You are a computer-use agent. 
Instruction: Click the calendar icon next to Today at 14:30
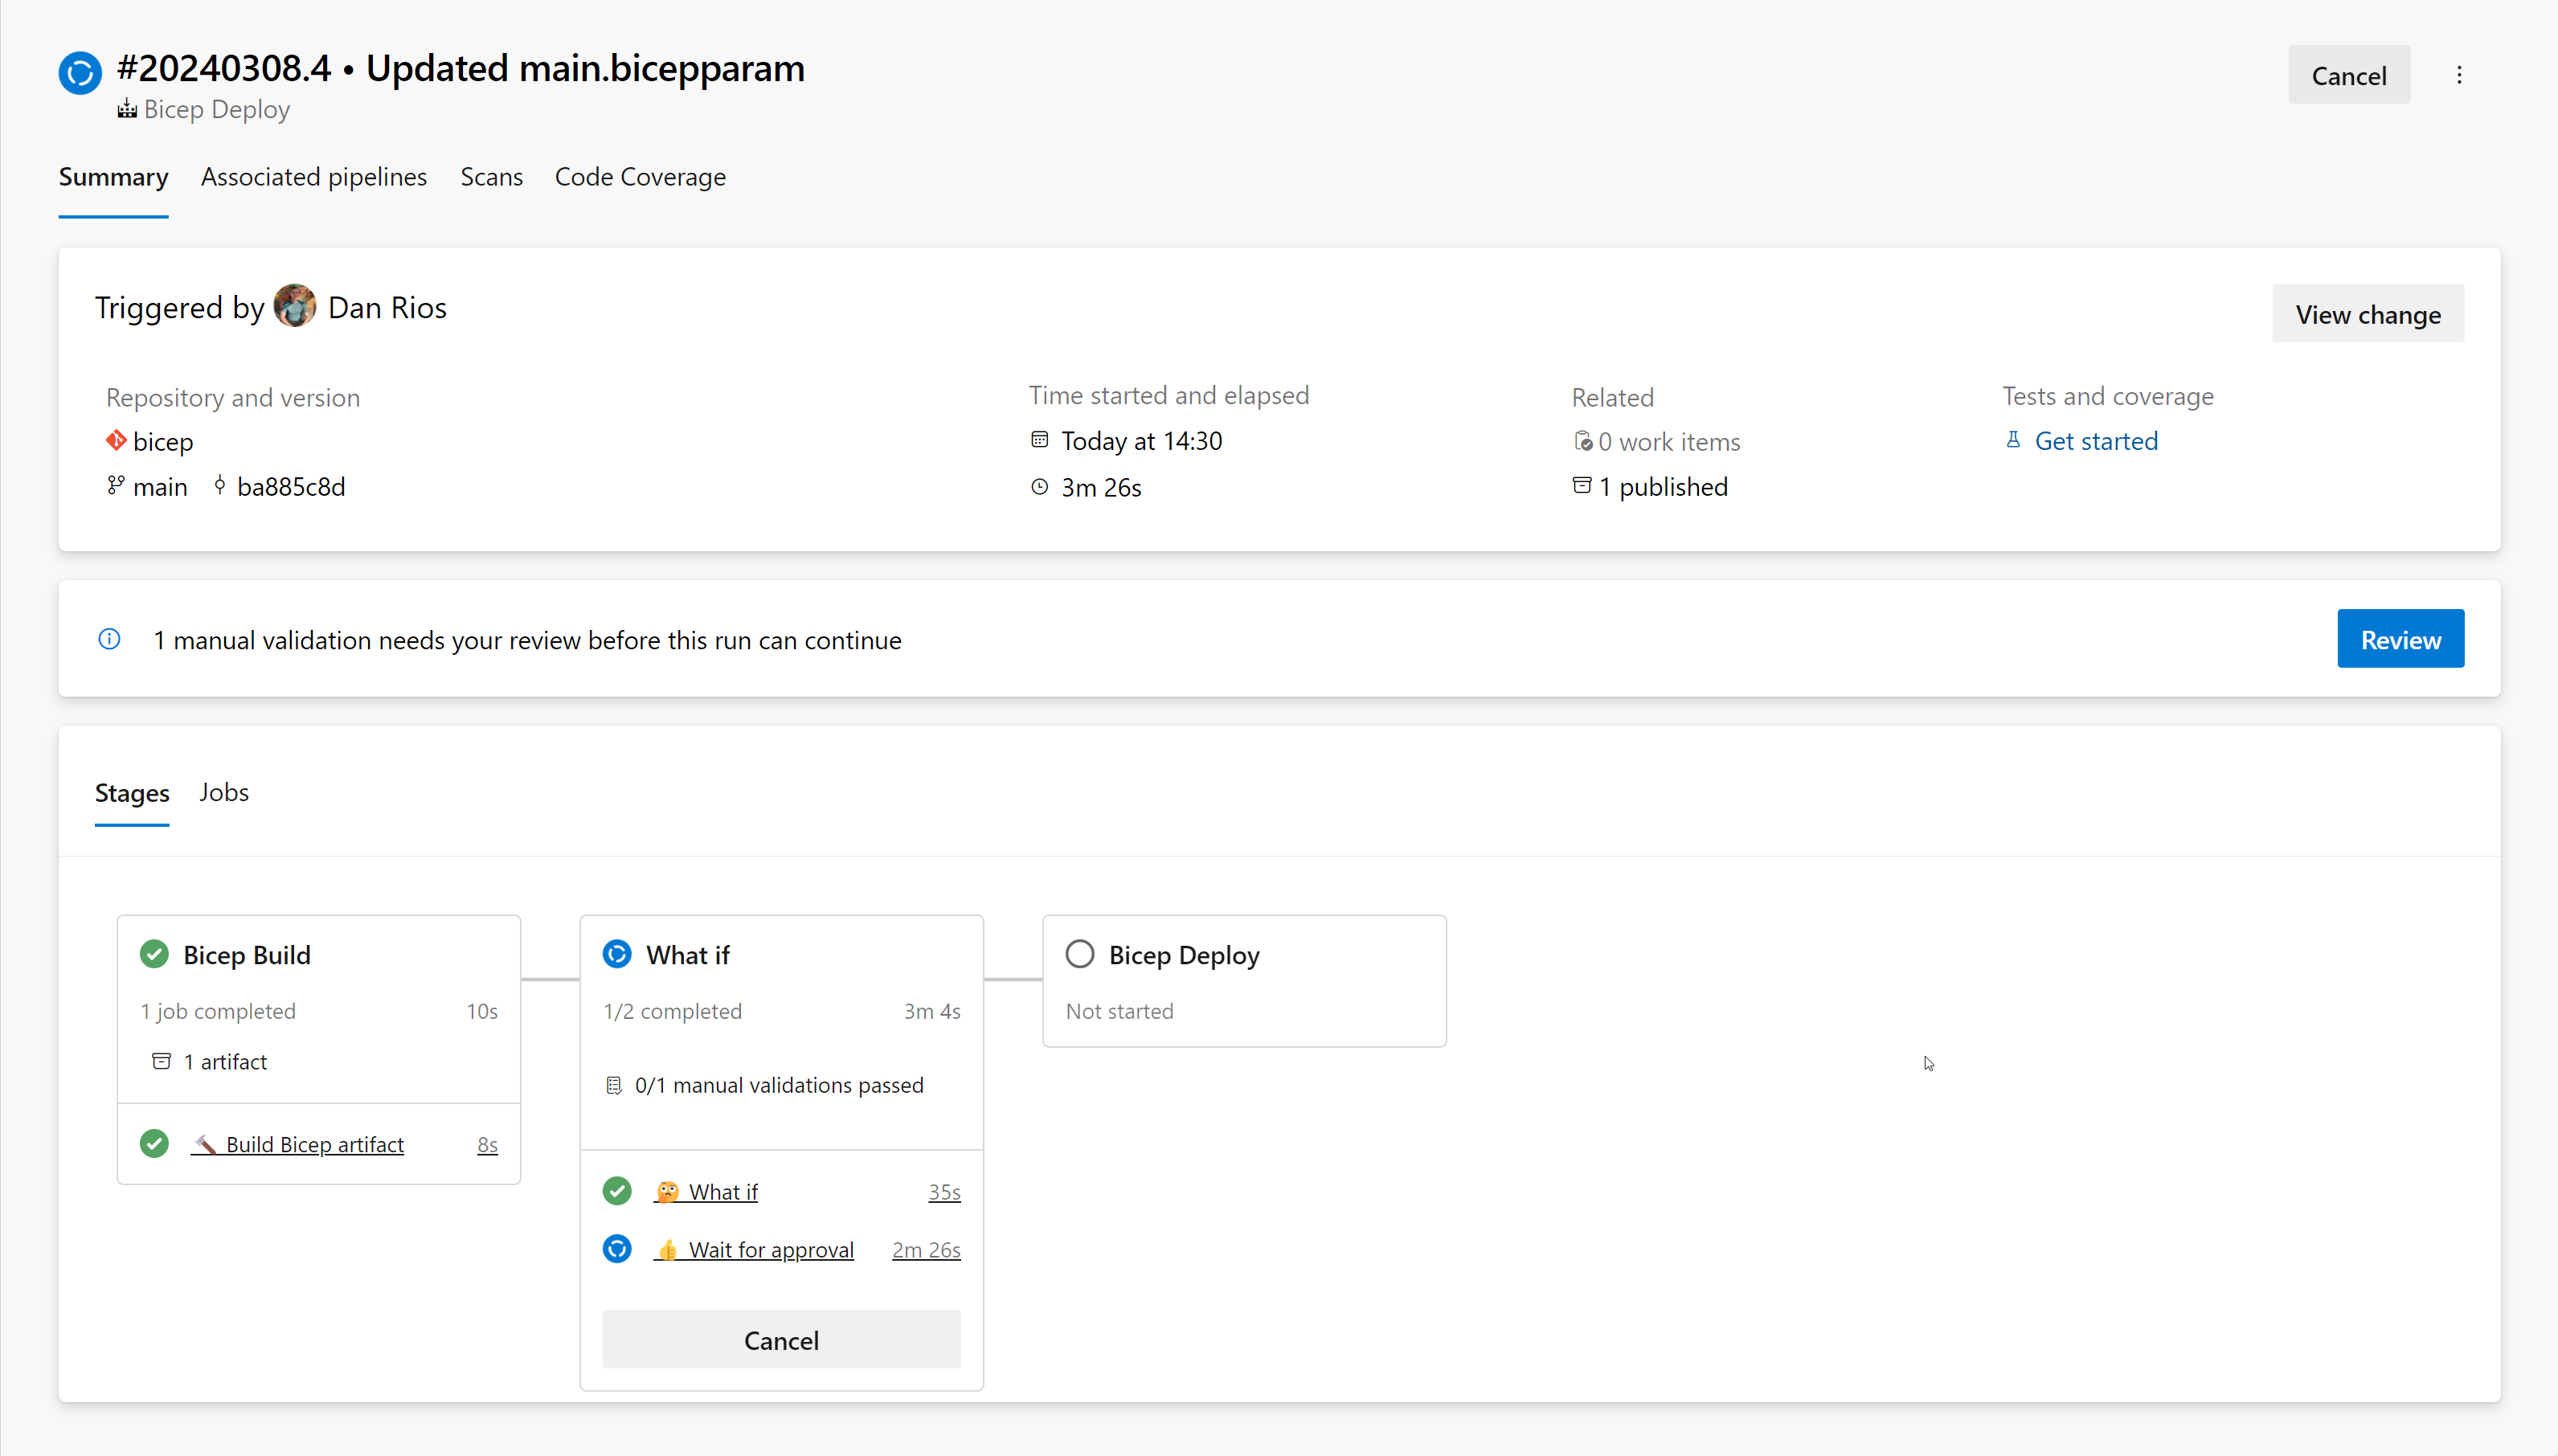[1040, 440]
